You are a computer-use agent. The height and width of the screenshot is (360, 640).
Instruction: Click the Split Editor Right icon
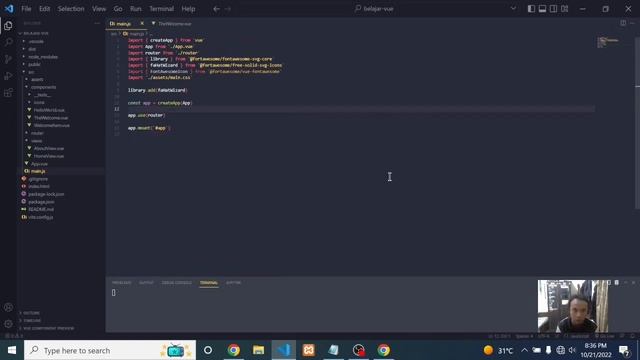tap(623, 23)
